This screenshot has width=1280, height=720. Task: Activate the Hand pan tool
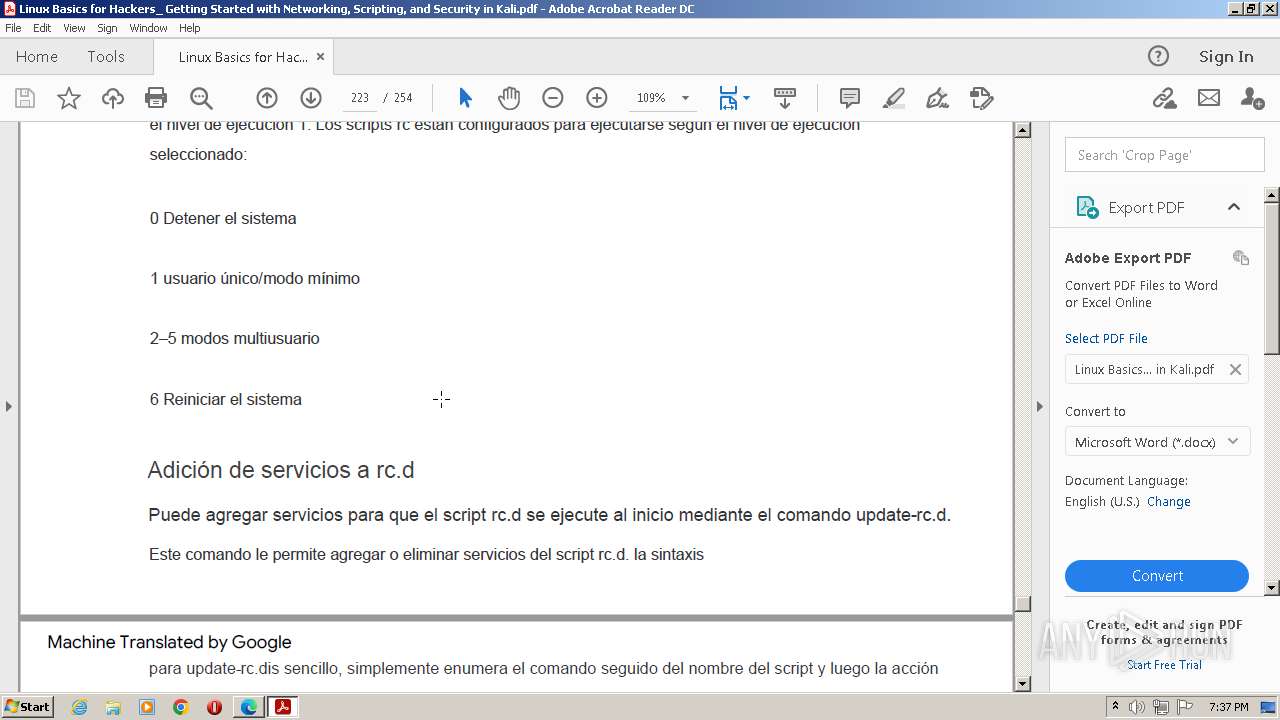pyautogui.click(x=509, y=98)
